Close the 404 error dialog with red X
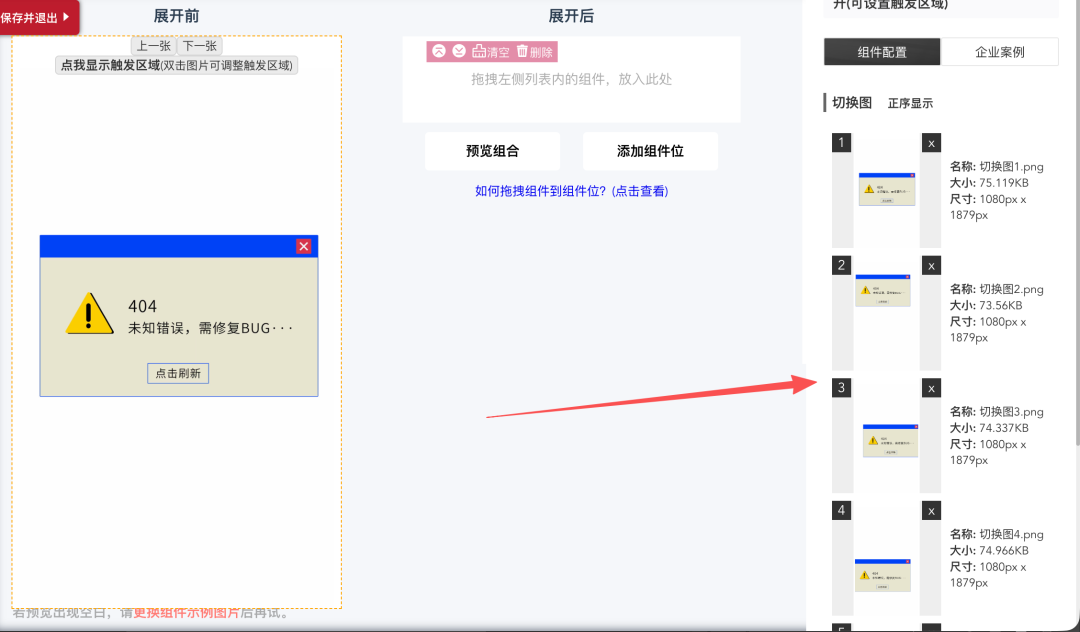Viewport: 1080px width, 632px height. pos(304,246)
